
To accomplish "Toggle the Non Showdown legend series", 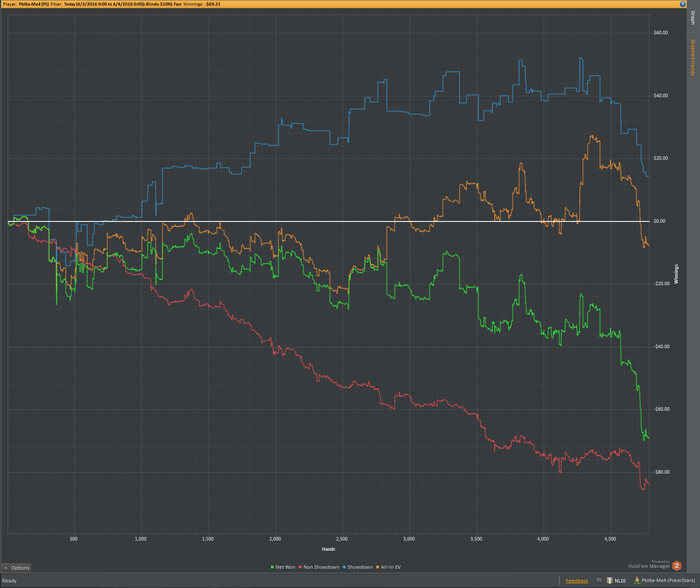I will (x=319, y=567).
